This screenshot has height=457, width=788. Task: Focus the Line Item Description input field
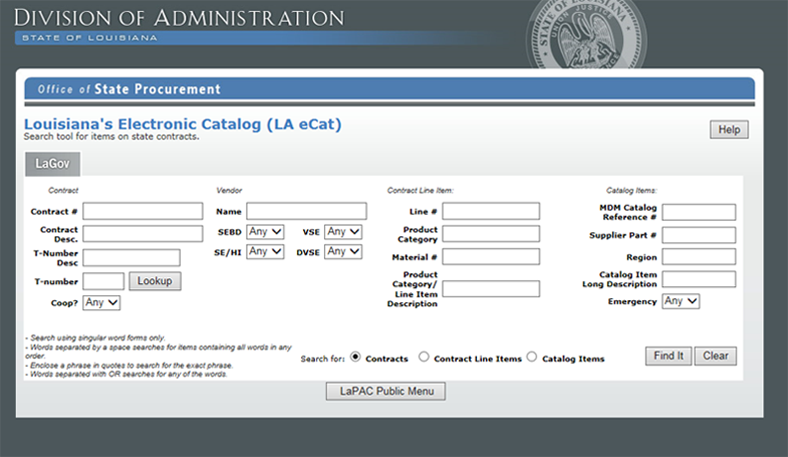point(491,289)
